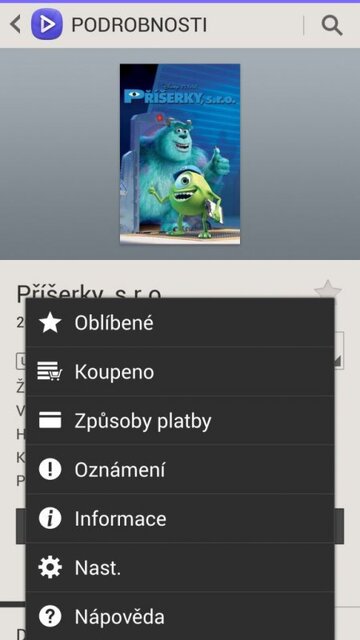Viewport: 360px width, 640px height.
Task: Click the cart list icon for Koupeno
Action: coord(50,371)
